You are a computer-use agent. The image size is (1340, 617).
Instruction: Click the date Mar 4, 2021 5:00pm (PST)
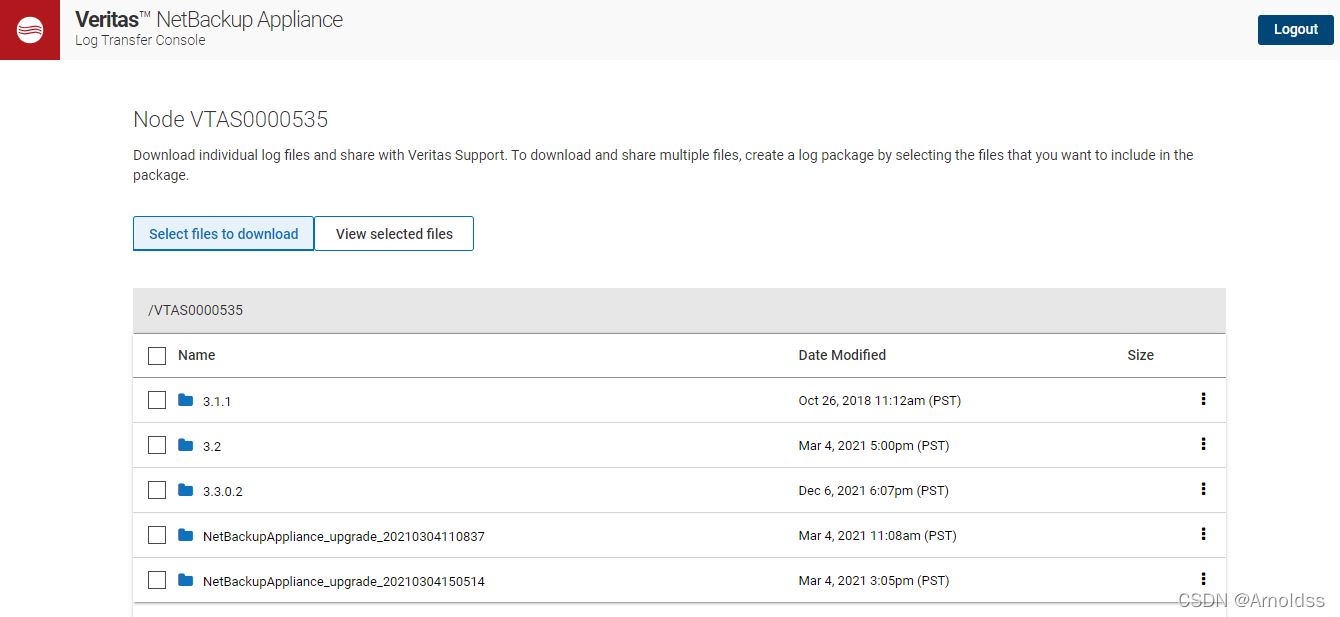point(874,446)
